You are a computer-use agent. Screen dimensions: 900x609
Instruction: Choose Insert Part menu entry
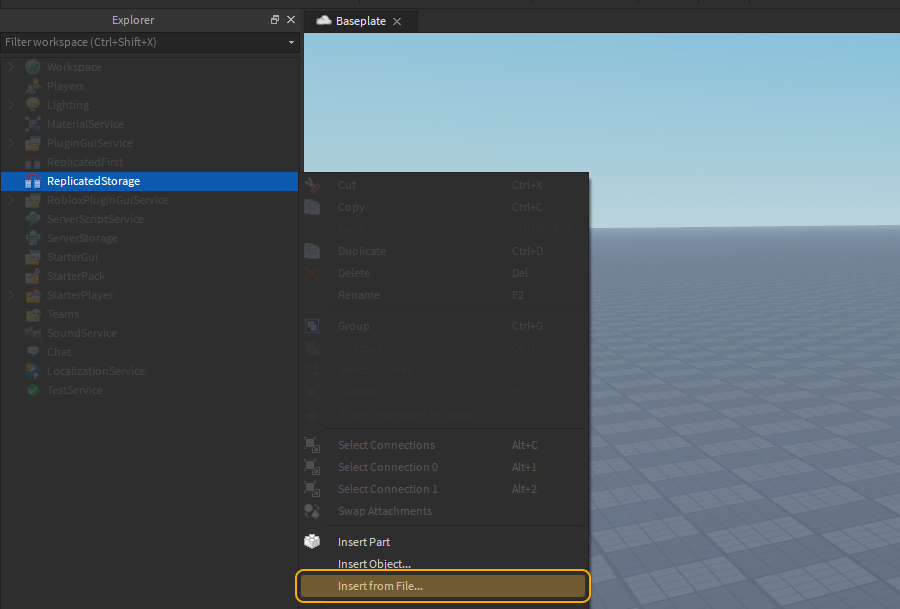pyautogui.click(x=443, y=541)
